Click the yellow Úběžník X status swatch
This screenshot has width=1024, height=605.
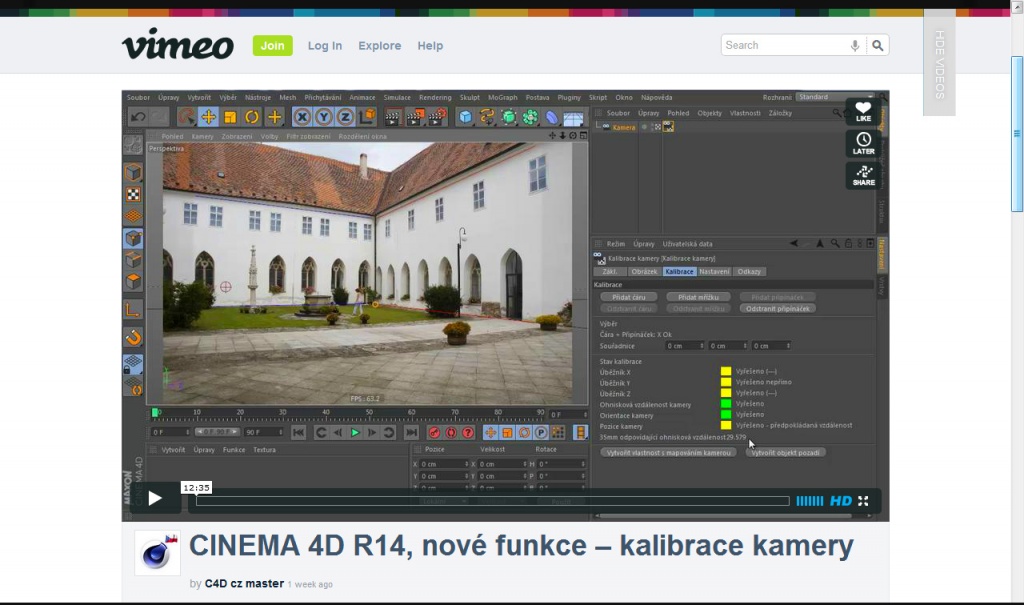point(726,372)
